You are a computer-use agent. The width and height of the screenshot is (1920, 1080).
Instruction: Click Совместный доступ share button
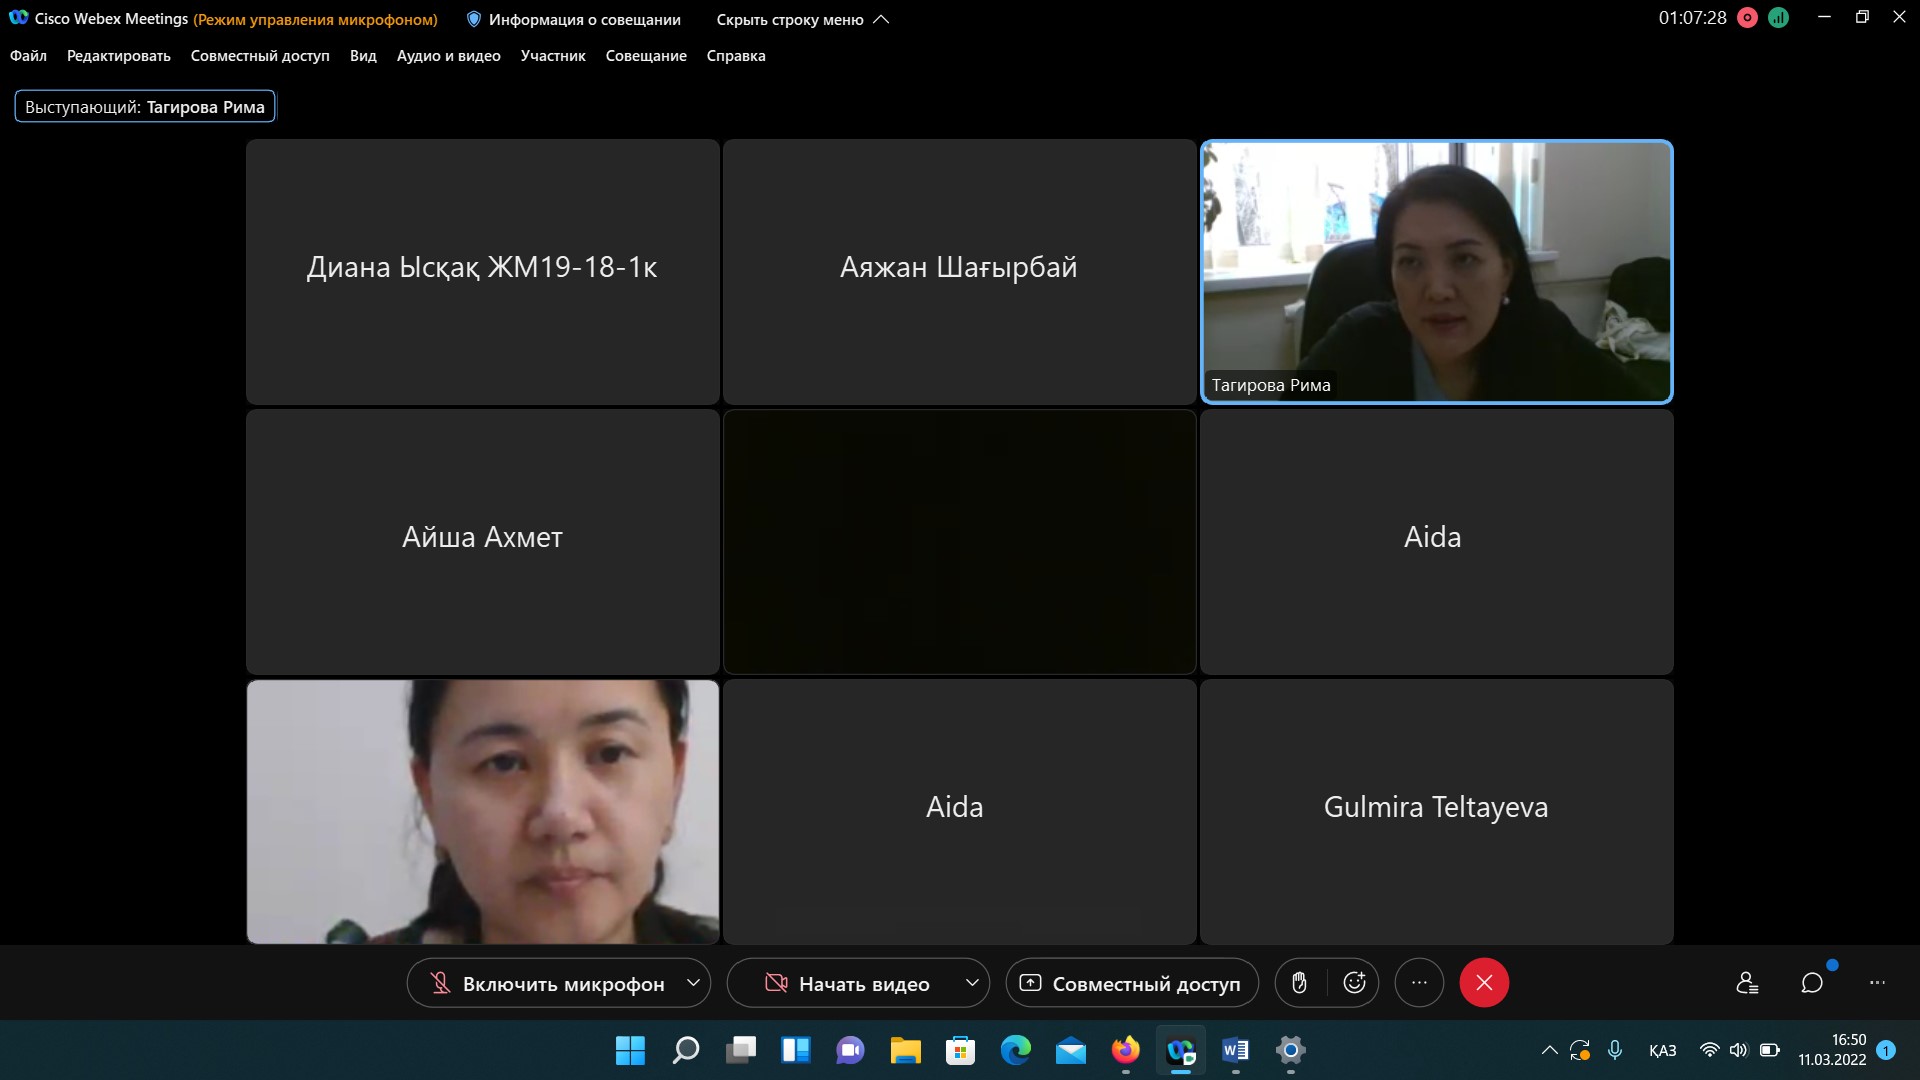[1131, 984]
